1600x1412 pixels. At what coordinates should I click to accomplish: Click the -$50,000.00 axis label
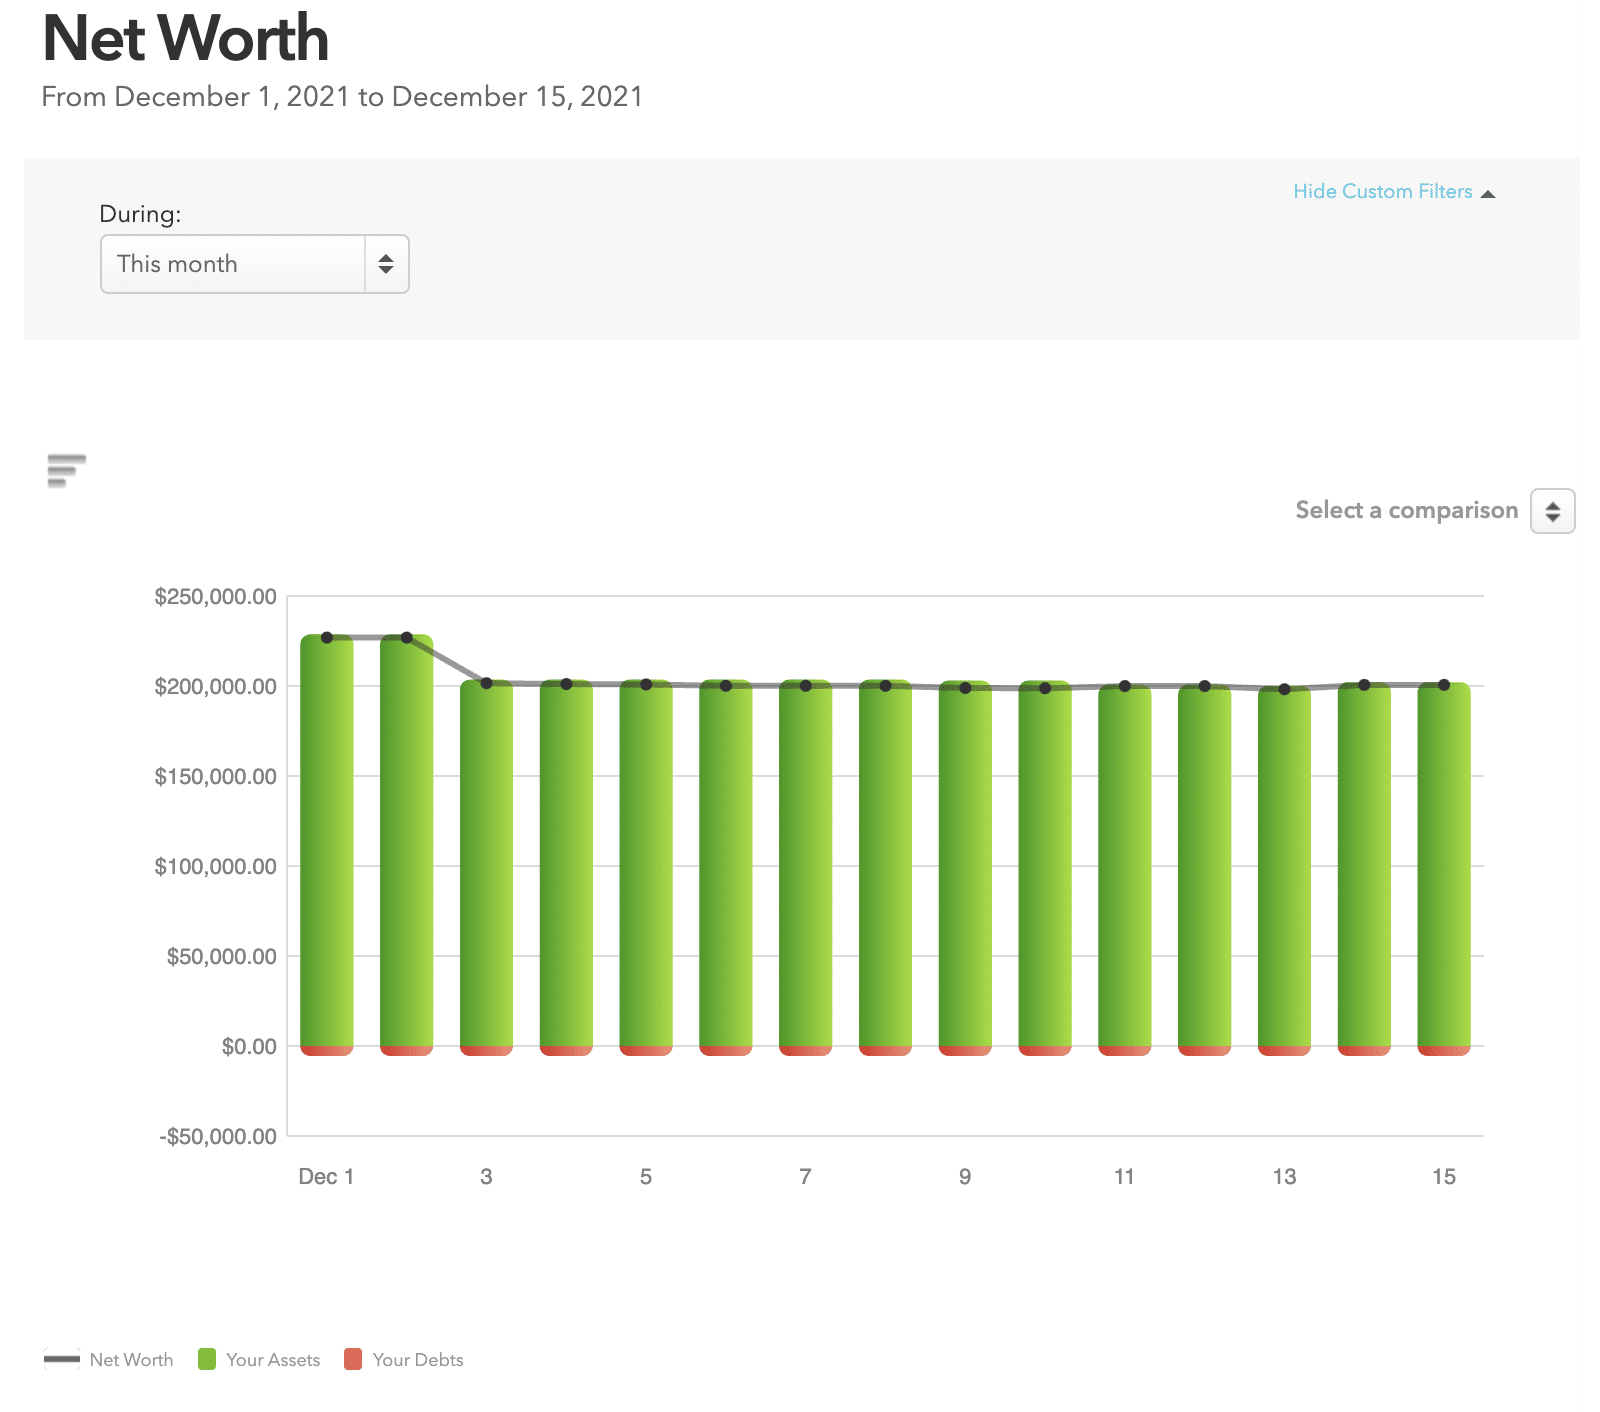(218, 1136)
